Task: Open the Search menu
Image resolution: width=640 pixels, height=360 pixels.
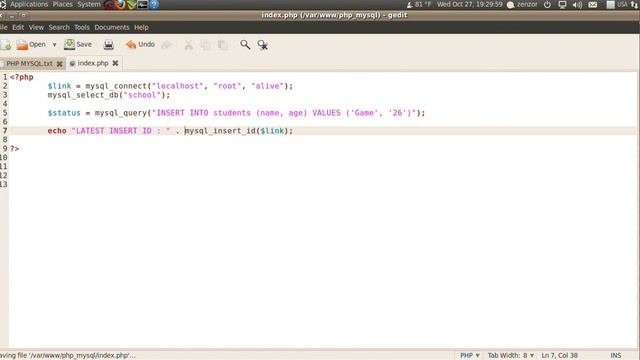Action: click(x=59, y=27)
